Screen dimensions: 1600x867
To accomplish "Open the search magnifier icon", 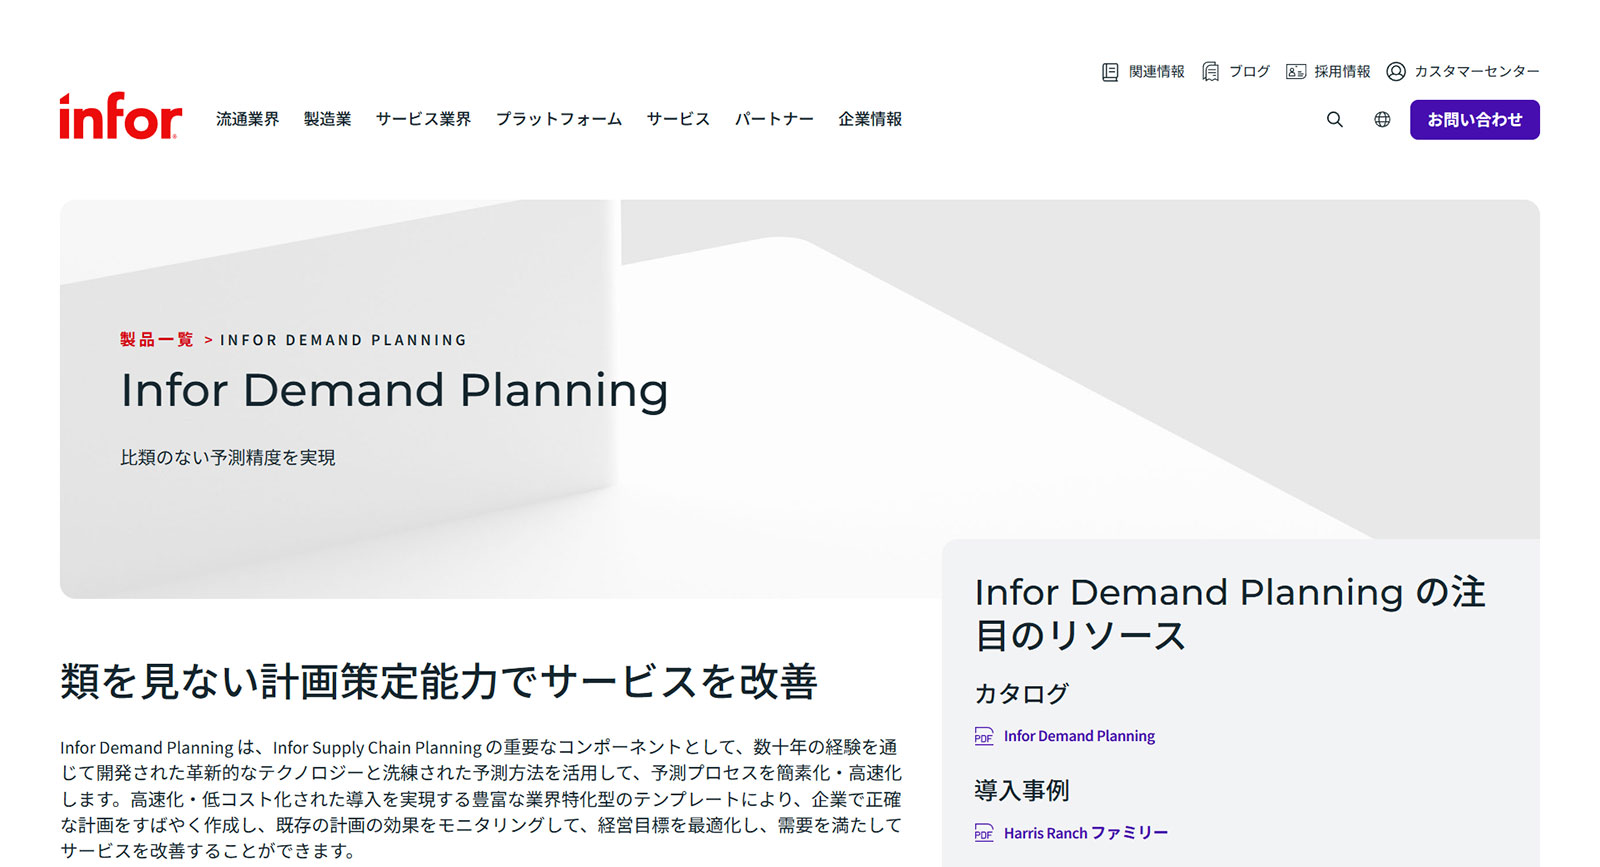I will coord(1334,120).
